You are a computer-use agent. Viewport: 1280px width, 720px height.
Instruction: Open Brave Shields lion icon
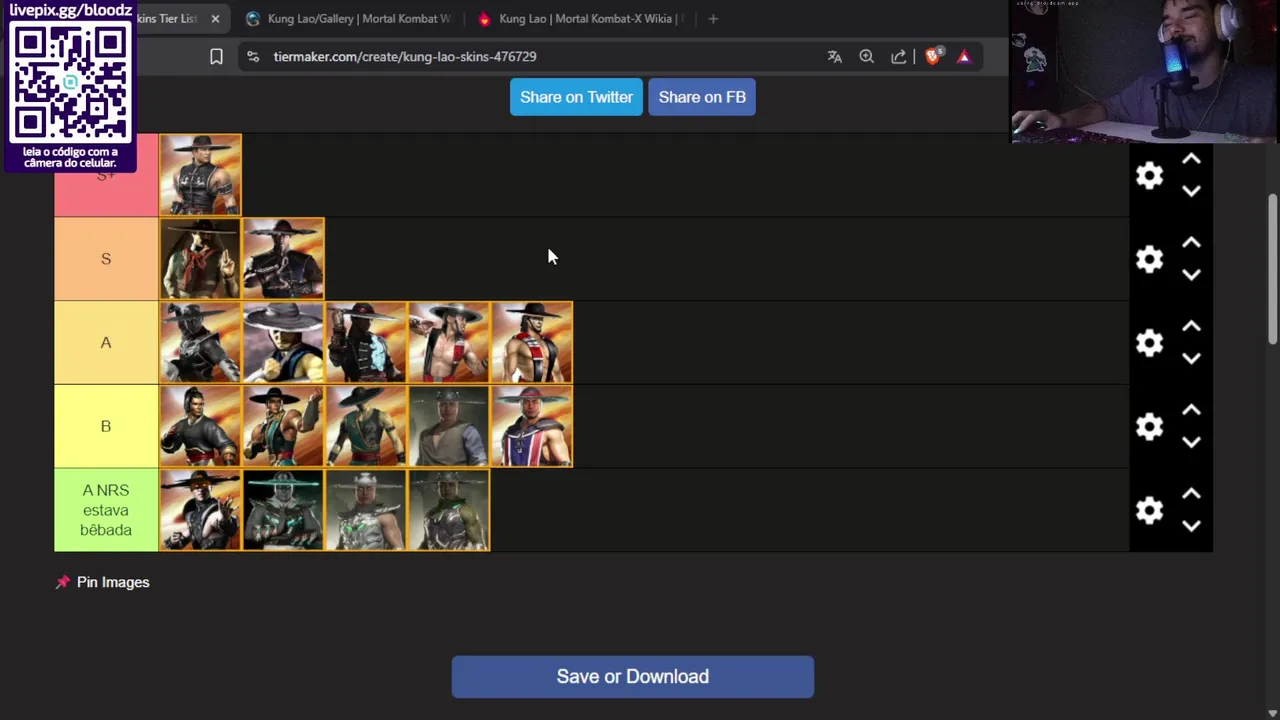933,57
